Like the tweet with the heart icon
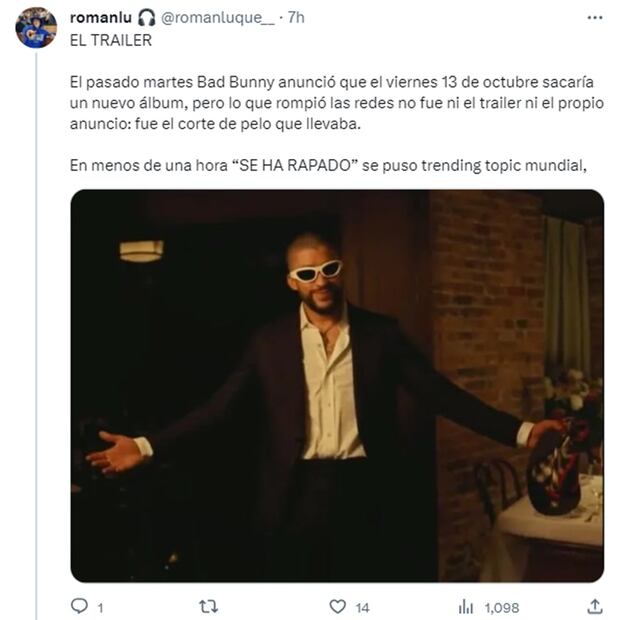The width and height of the screenshot is (622, 620). [x=337, y=606]
